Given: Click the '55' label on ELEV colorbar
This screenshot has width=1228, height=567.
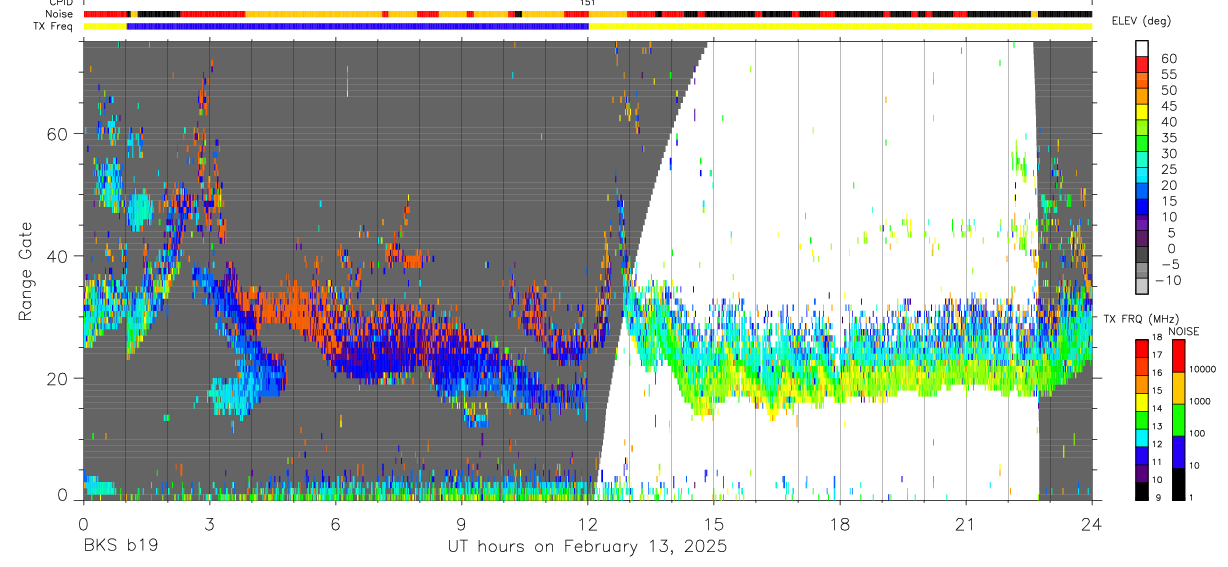Looking at the screenshot, I should [1168, 75].
